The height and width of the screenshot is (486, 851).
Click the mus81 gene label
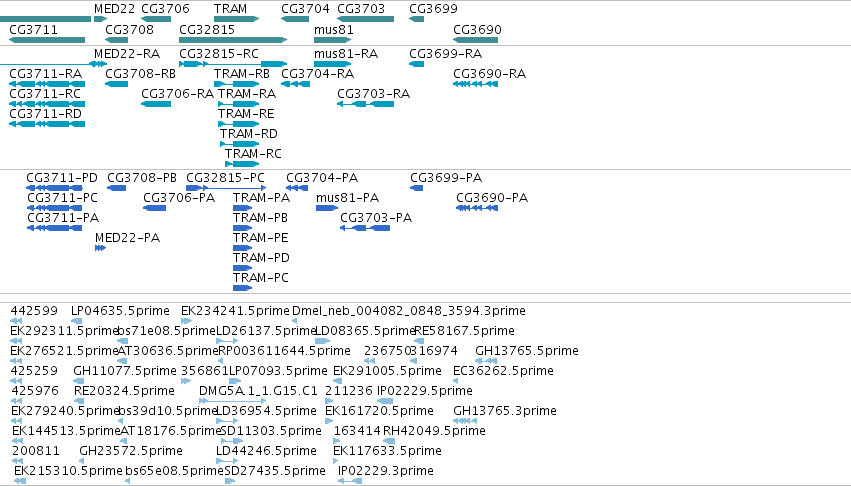coord(333,29)
